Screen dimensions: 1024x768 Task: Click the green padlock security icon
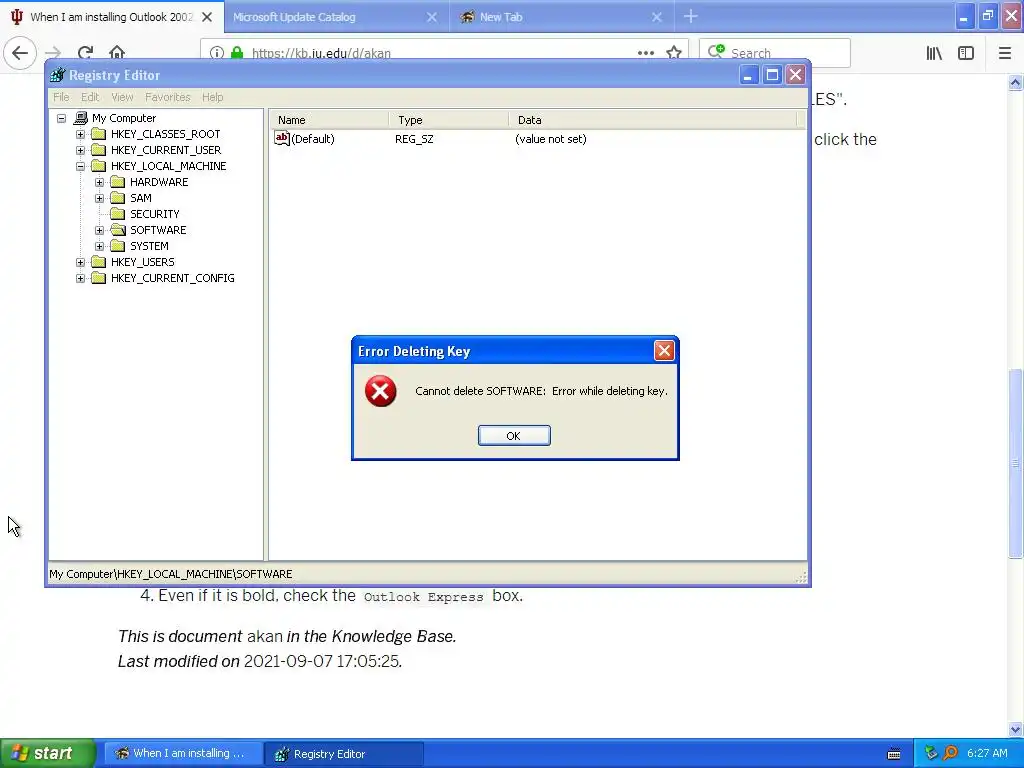(237, 53)
